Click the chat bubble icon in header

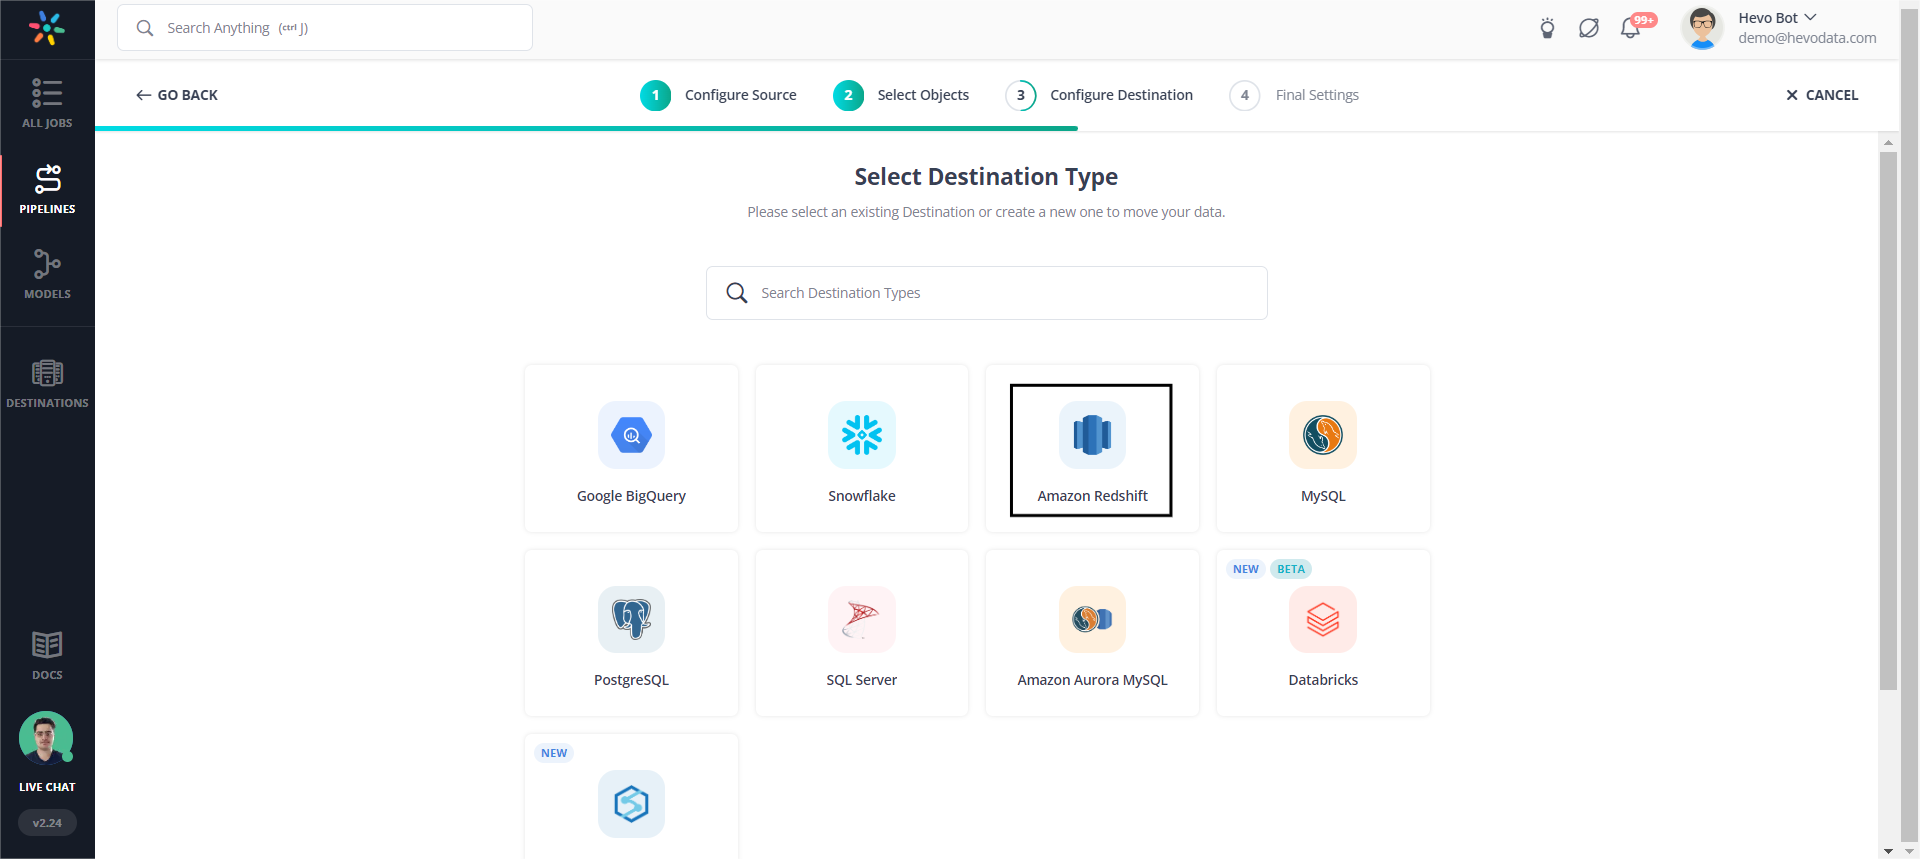pyautogui.click(x=1589, y=28)
